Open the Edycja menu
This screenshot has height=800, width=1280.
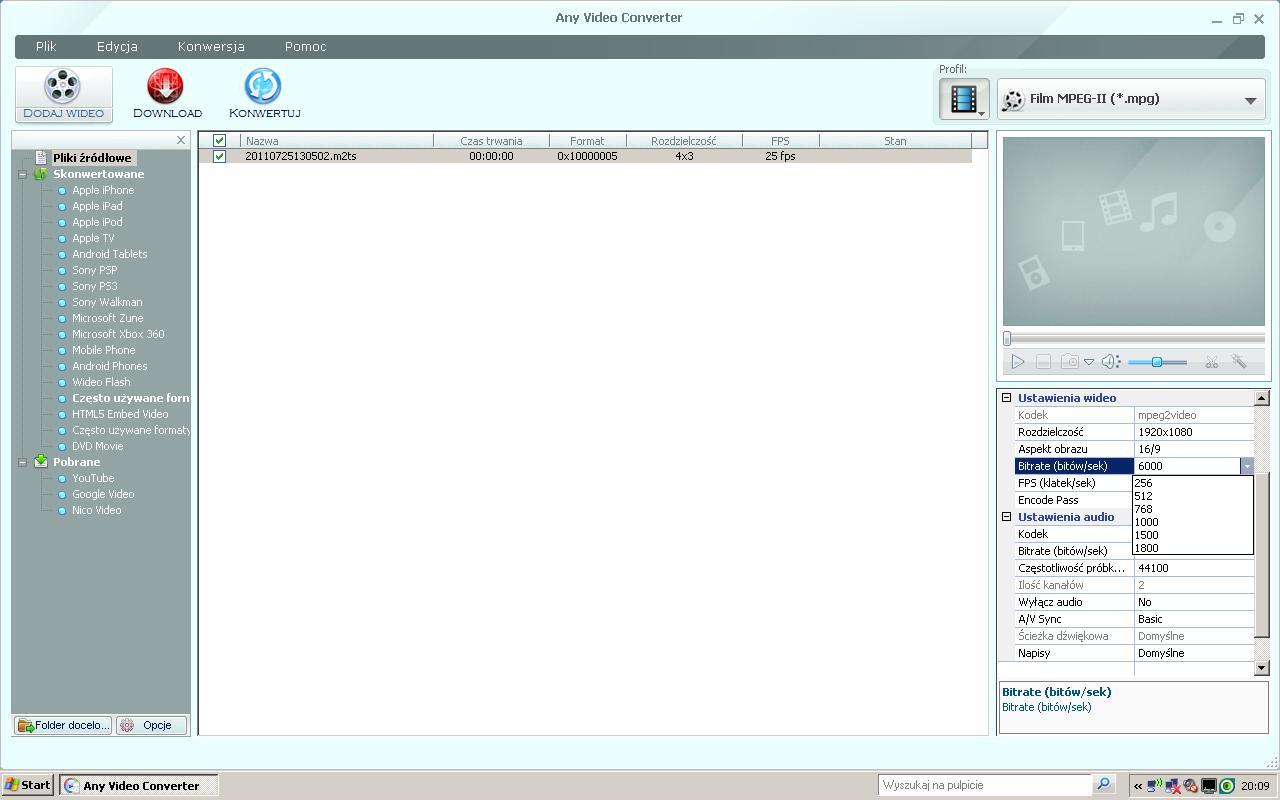117,47
